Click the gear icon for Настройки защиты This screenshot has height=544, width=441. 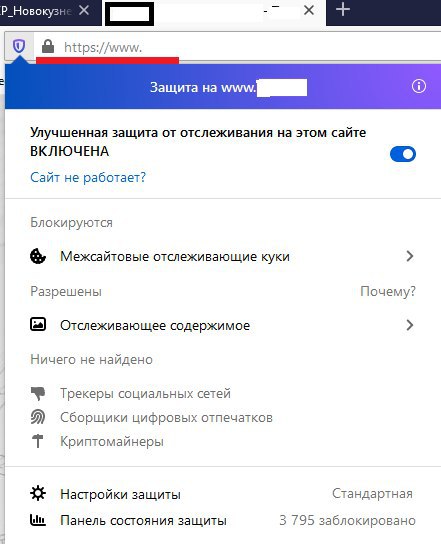coord(38,493)
